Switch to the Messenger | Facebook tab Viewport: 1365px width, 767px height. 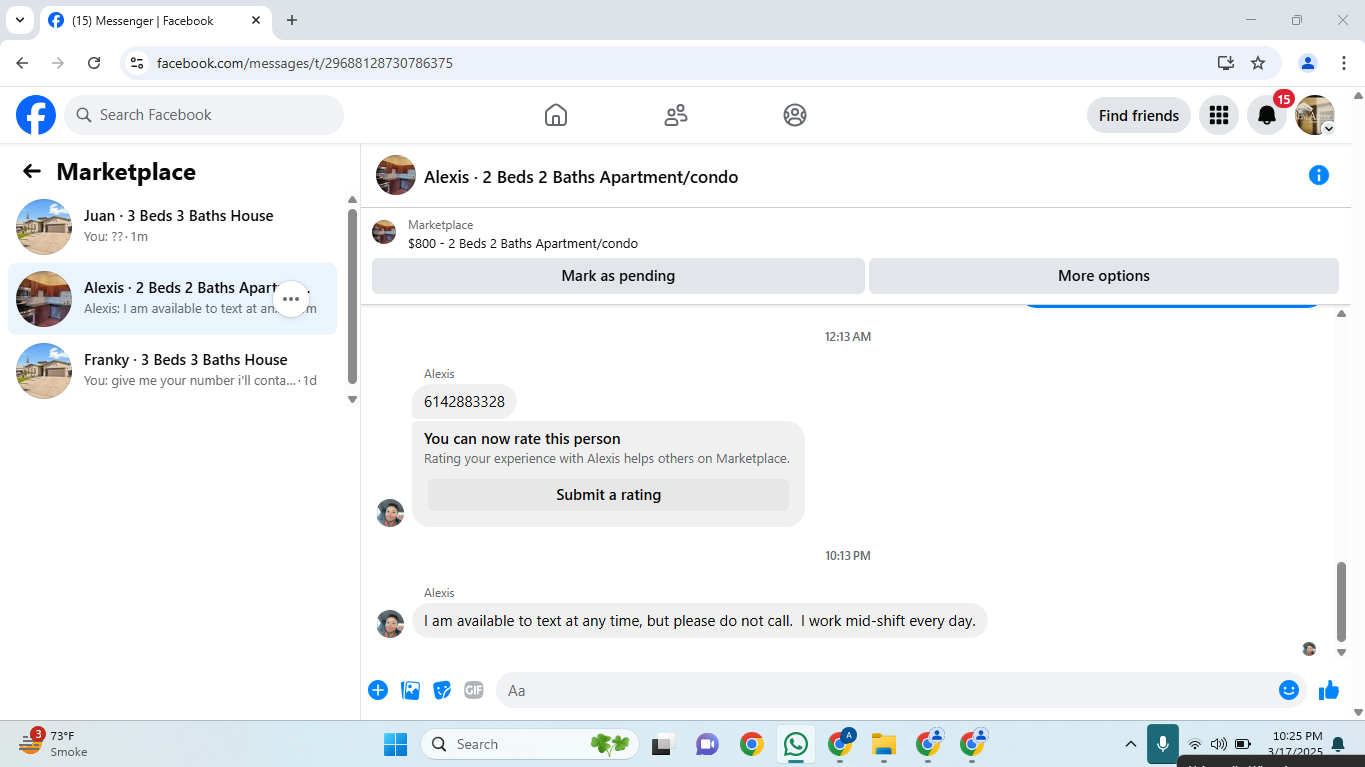pyautogui.click(x=155, y=20)
